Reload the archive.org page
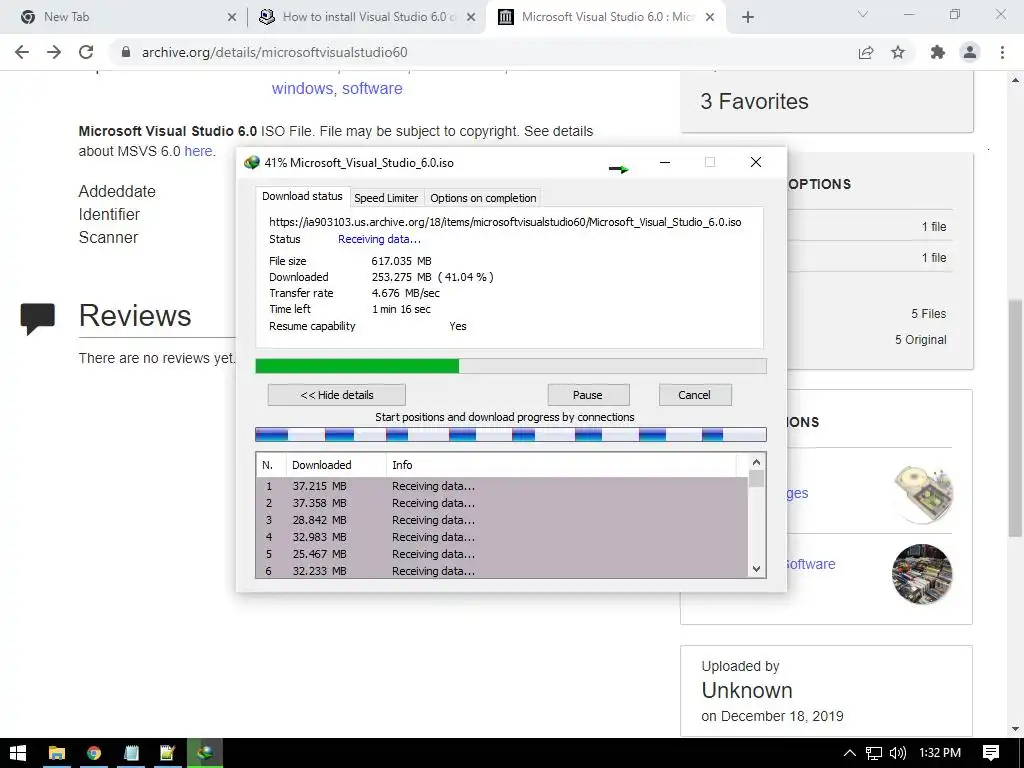The image size is (1024, 768). click(x=86, y=52)
